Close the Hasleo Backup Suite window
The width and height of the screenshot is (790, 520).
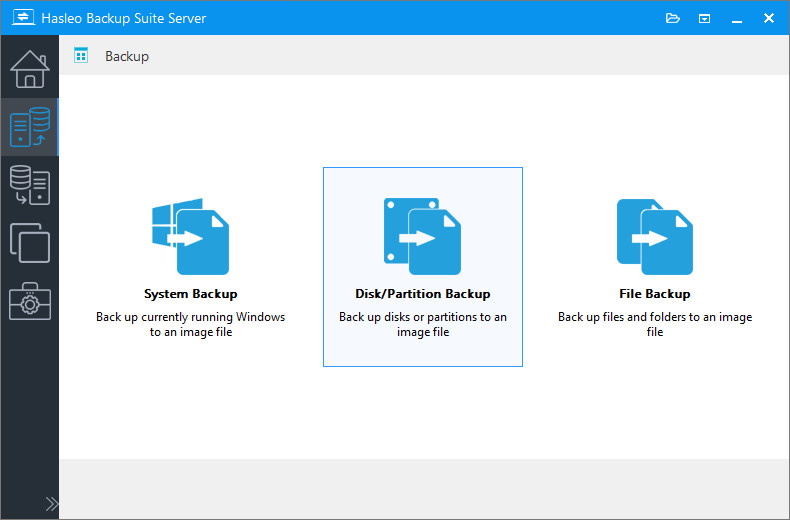click(769, 18)
